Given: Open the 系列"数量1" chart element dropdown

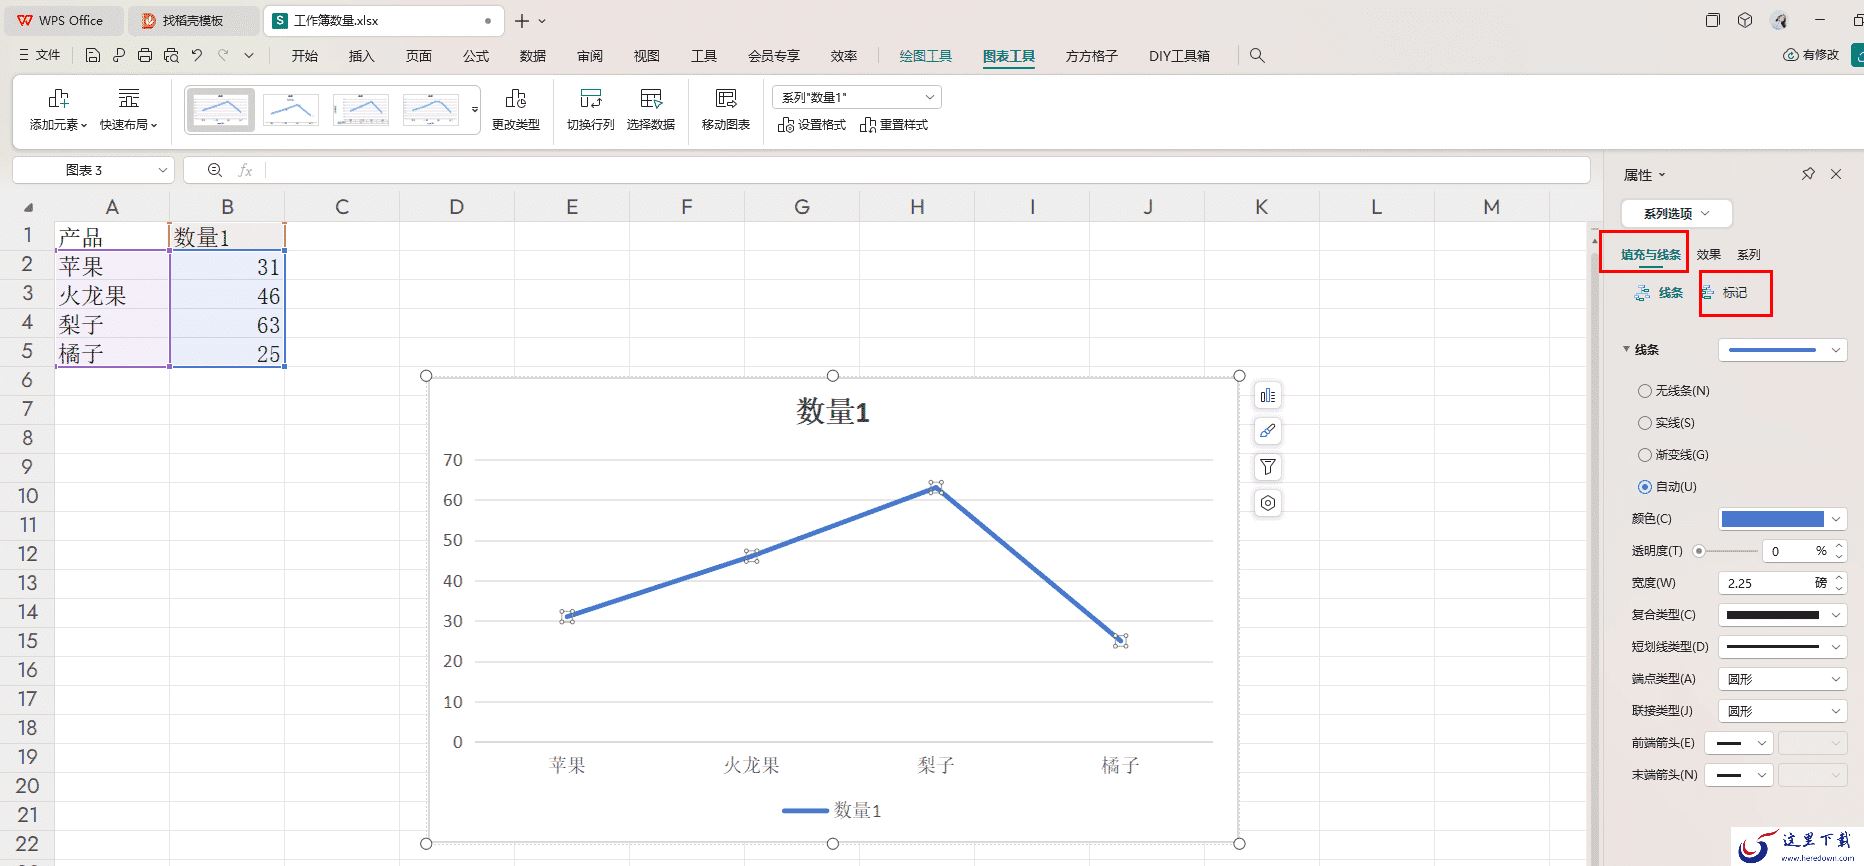Looking at the screenshot, I should [x=857, y=97].
